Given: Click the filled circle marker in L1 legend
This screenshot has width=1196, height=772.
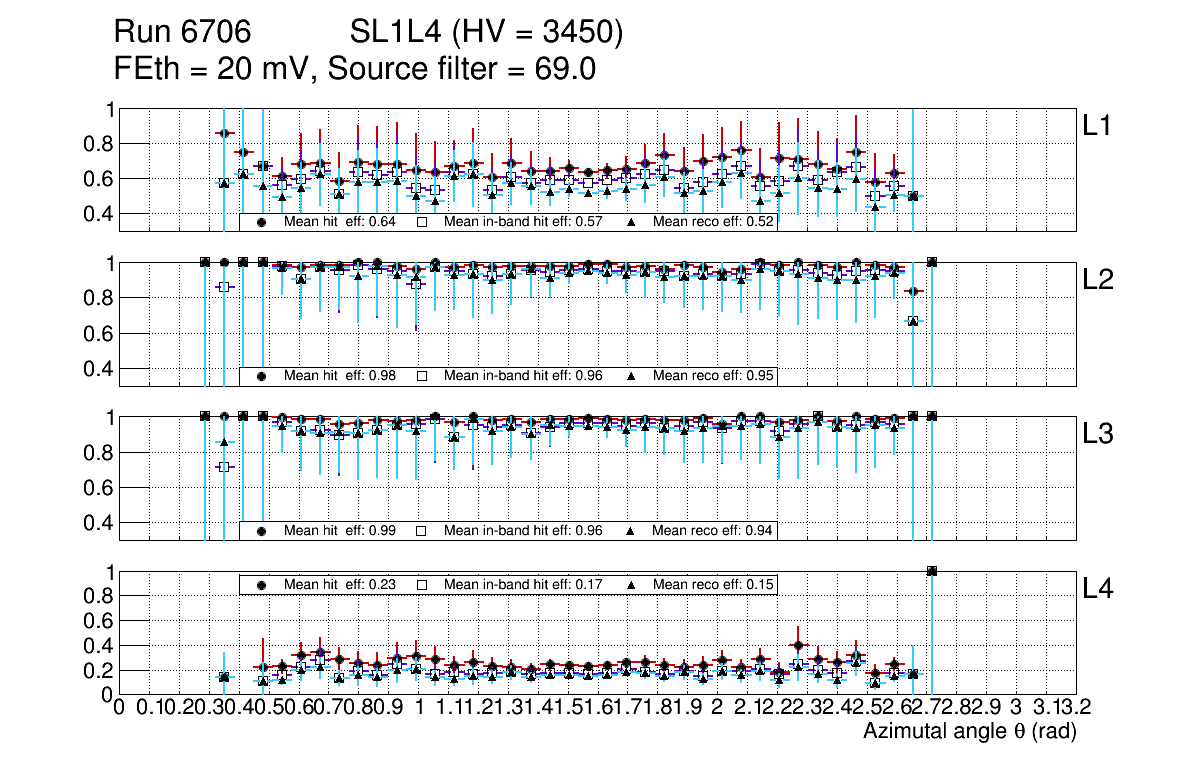Looking at the screenshot, I should [261, 222].
